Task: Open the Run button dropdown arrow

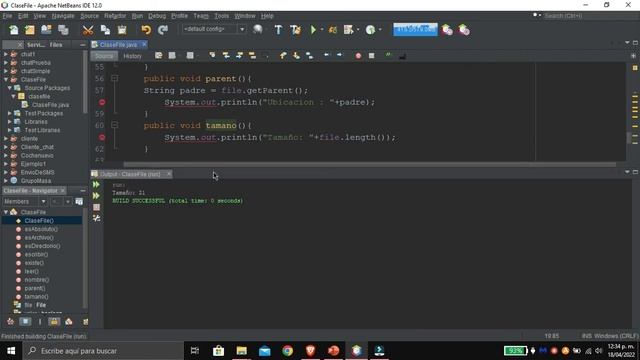Action: click(322, 30)
